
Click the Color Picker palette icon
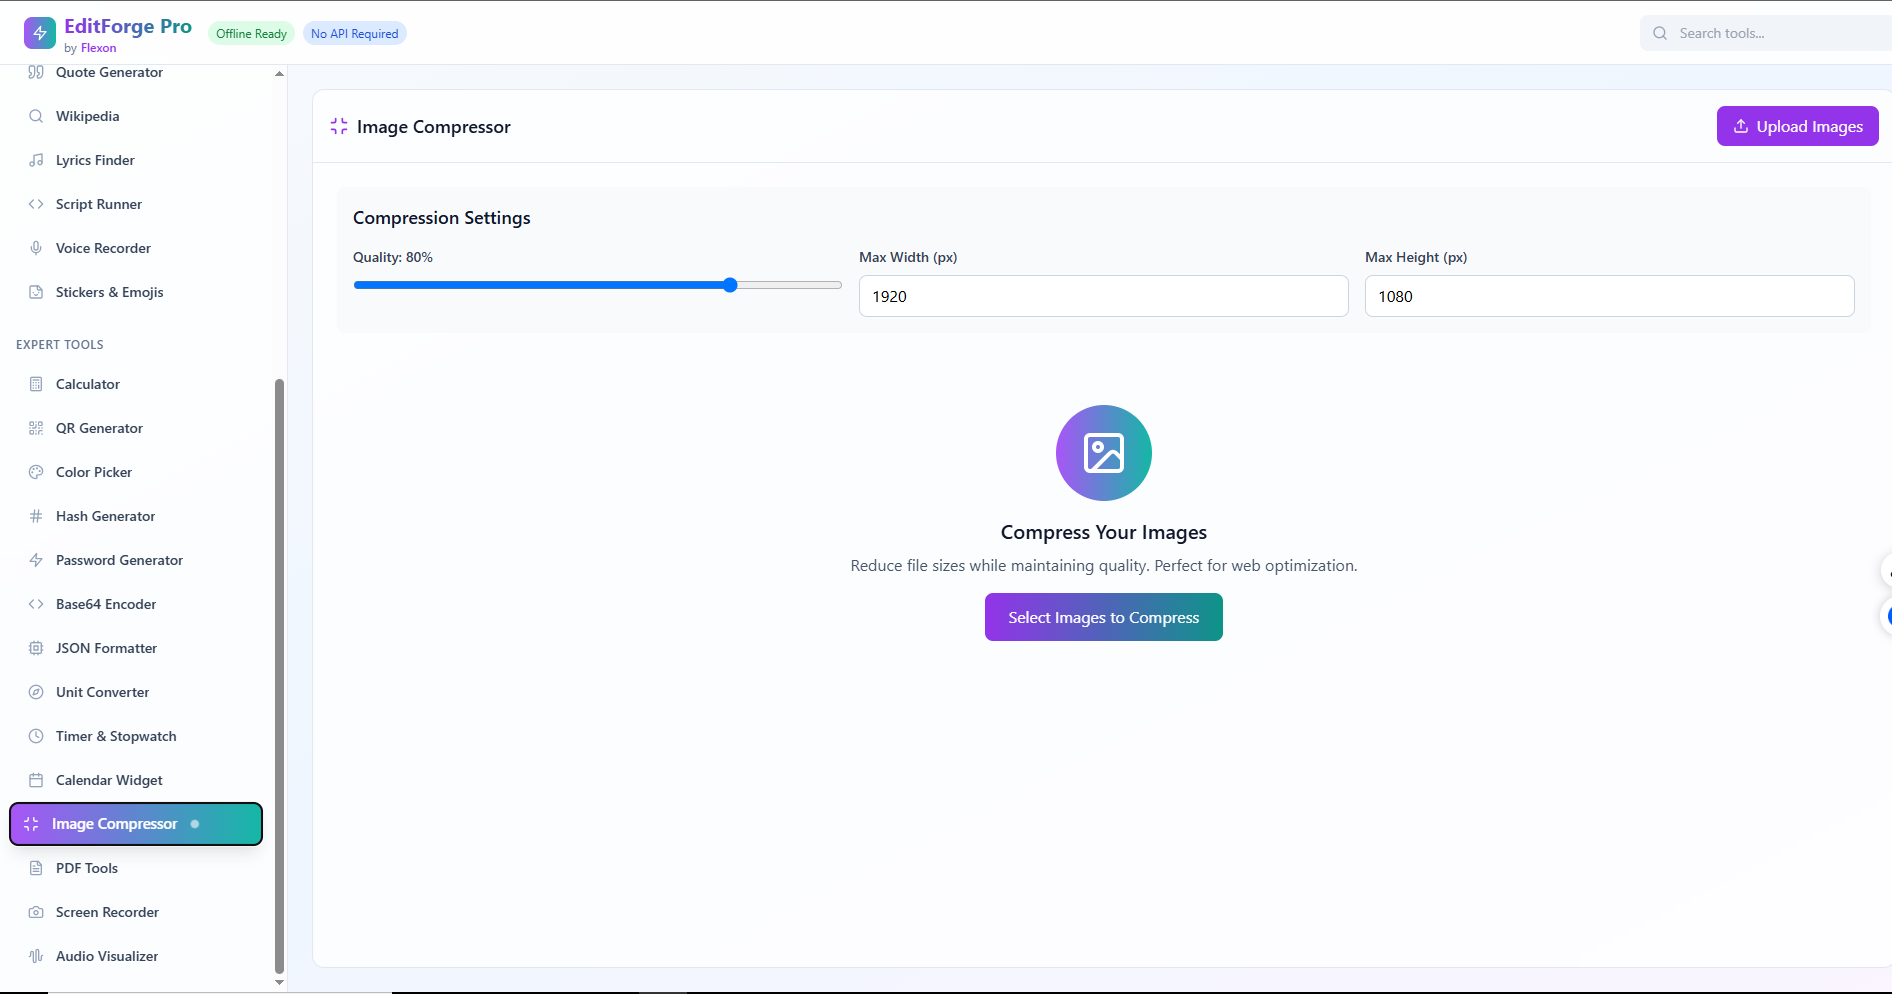pos(36,472)
